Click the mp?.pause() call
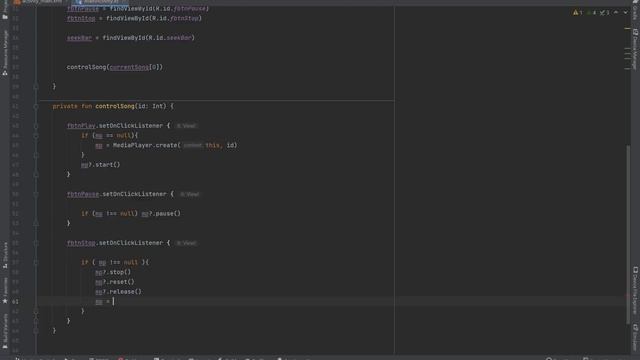The width and height of the screenshot is (640, 360). pos(161,213)
